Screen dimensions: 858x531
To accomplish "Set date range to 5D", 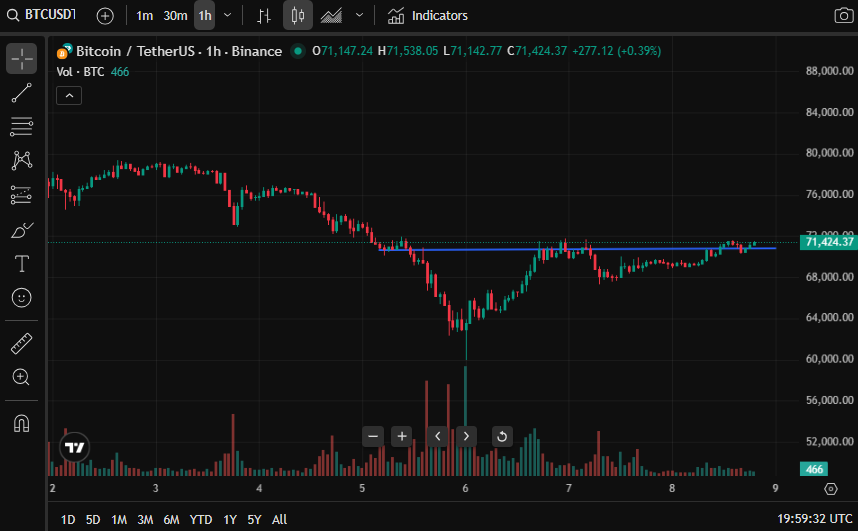I will click(93, 519).
